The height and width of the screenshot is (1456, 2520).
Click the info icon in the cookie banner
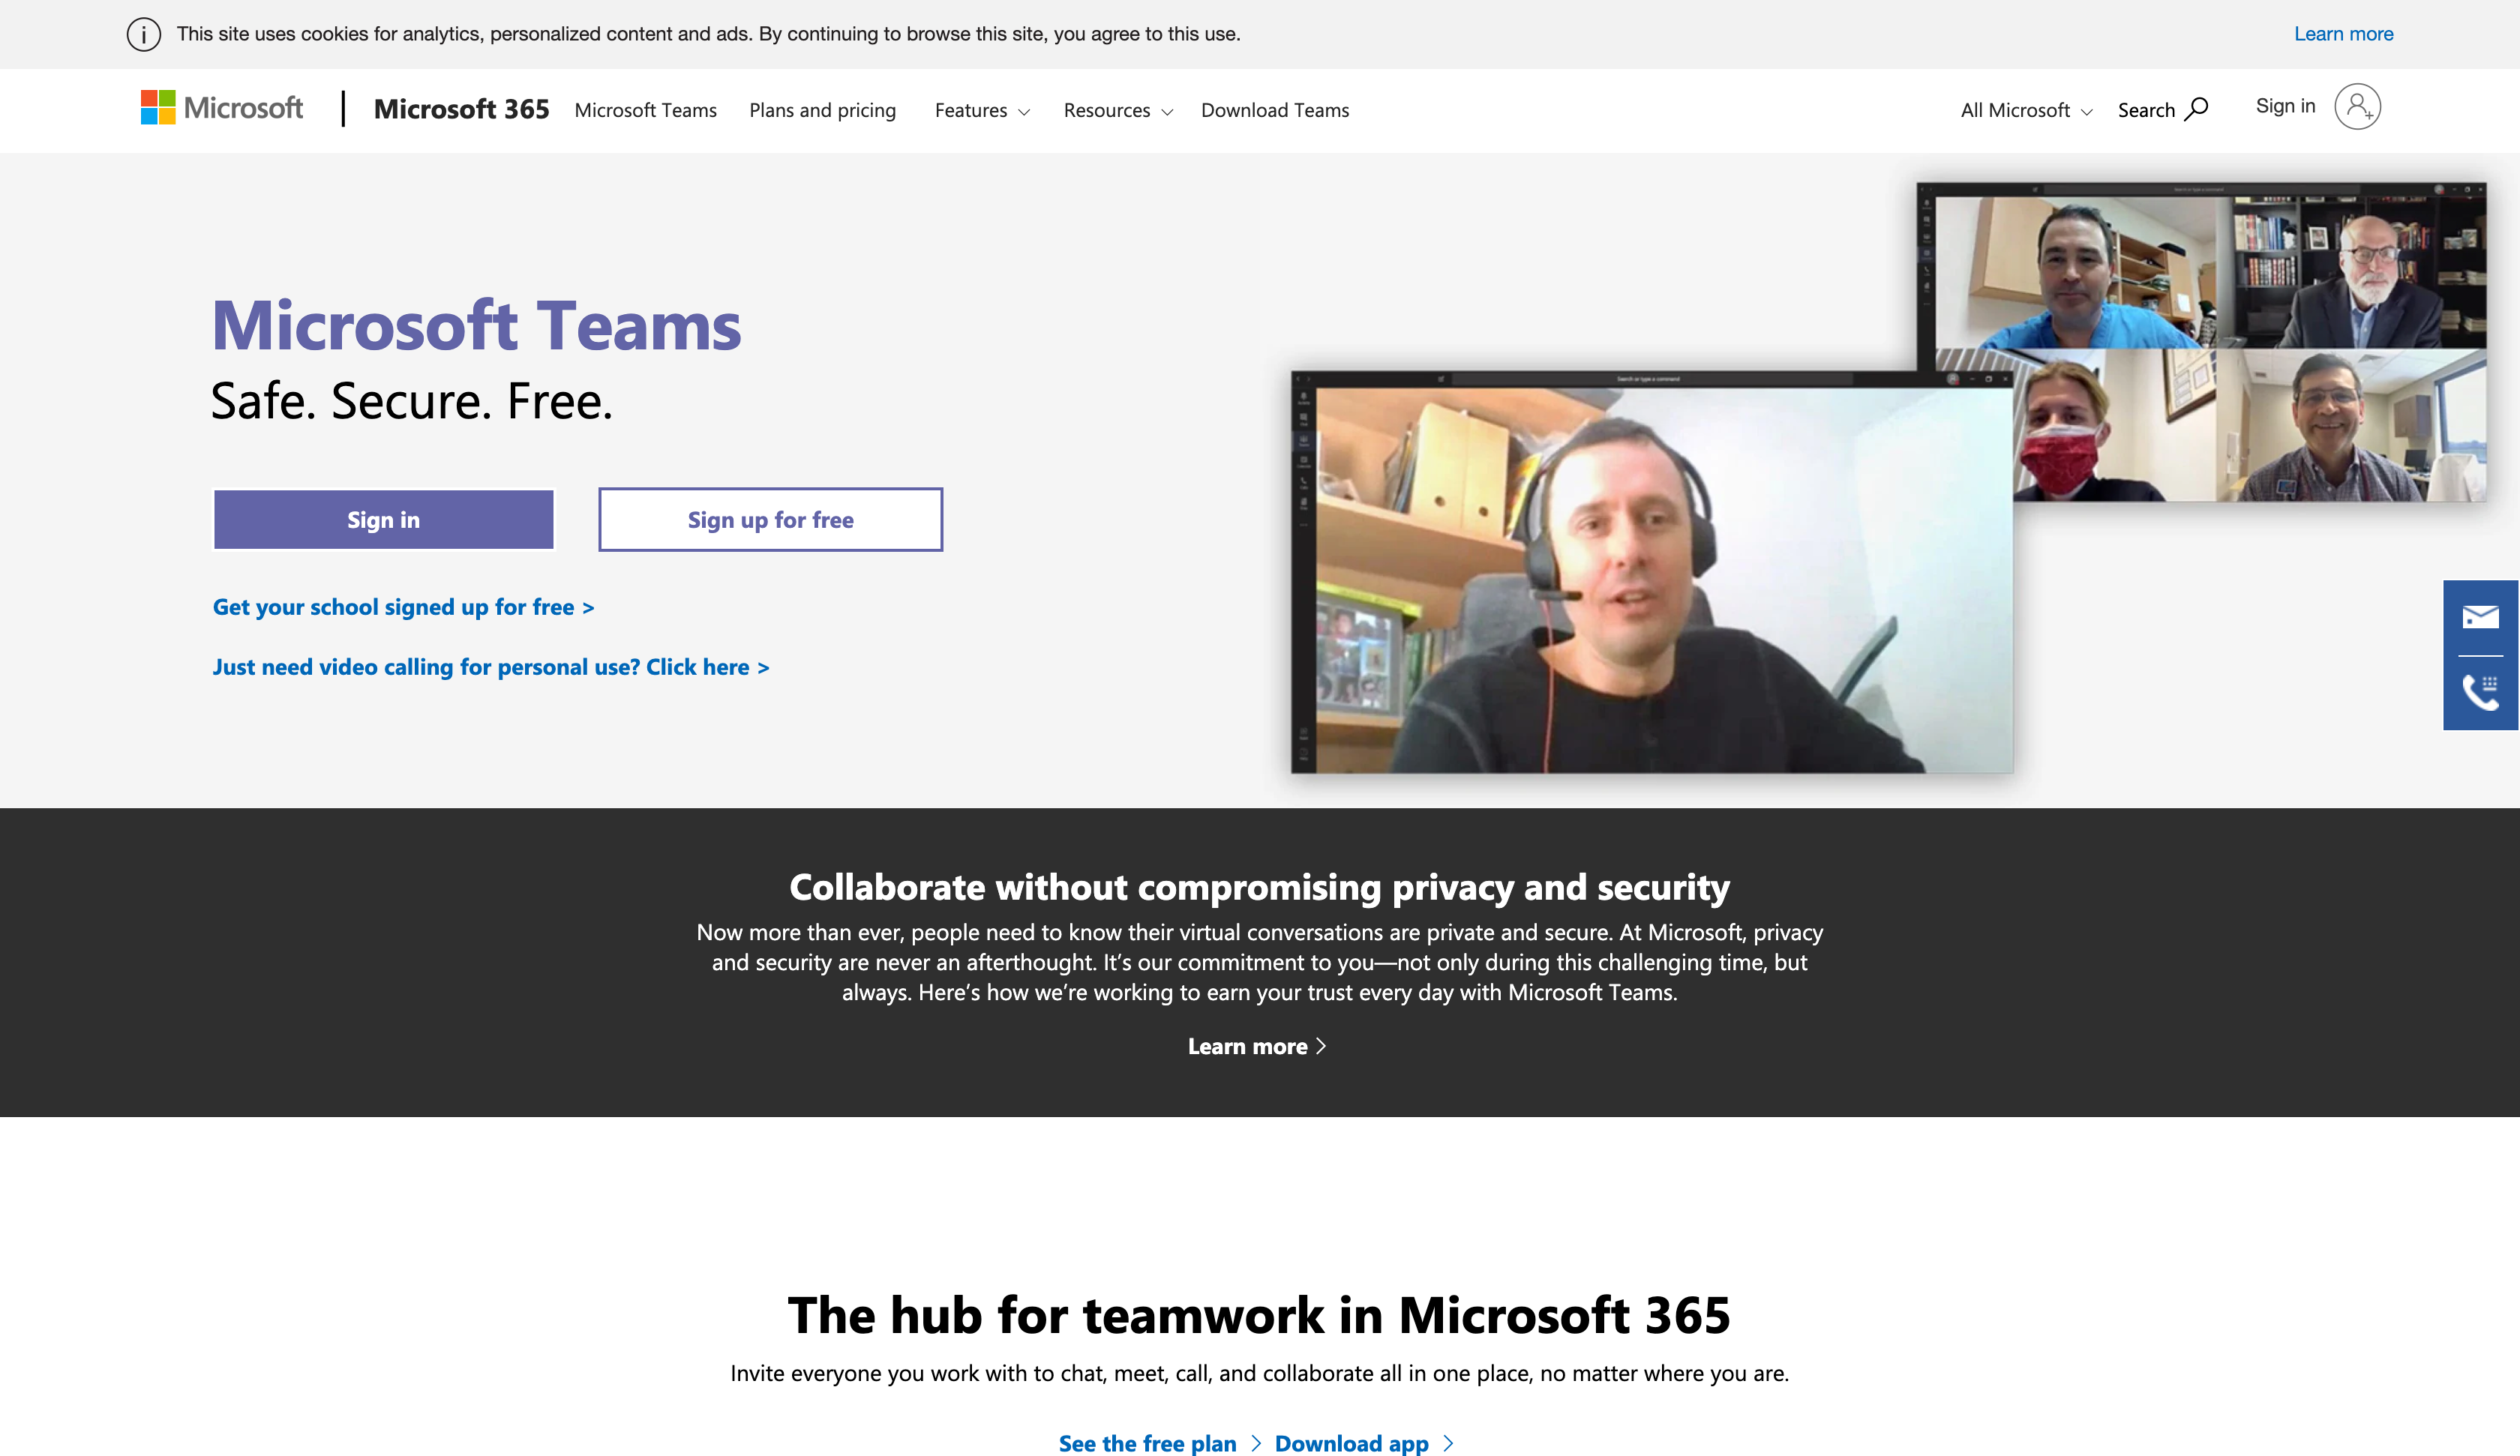(143, 34)
